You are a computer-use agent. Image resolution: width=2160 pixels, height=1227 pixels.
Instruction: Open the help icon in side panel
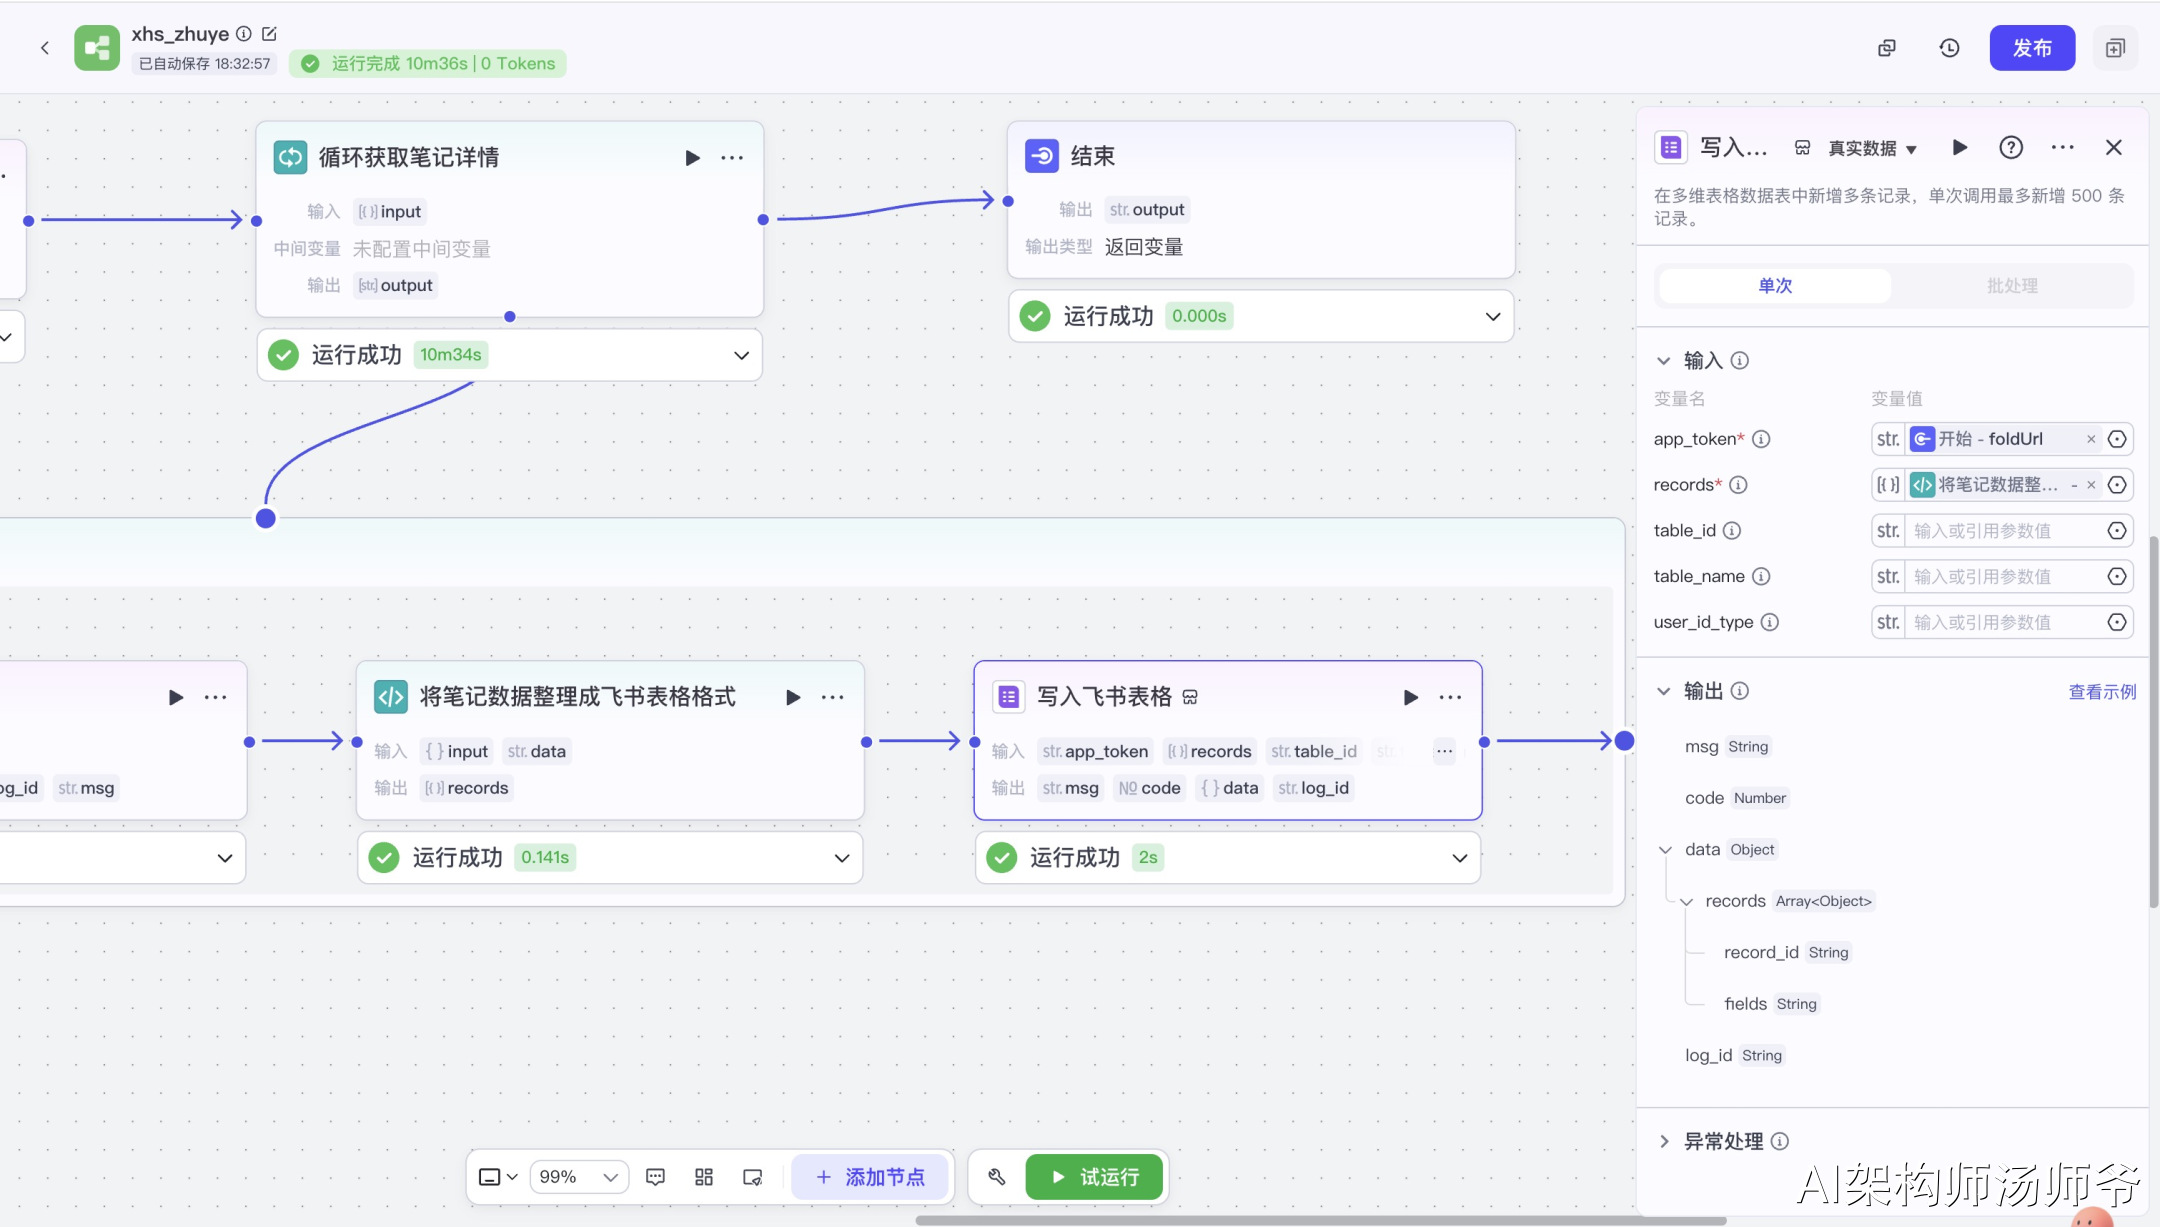[2010, 148]
